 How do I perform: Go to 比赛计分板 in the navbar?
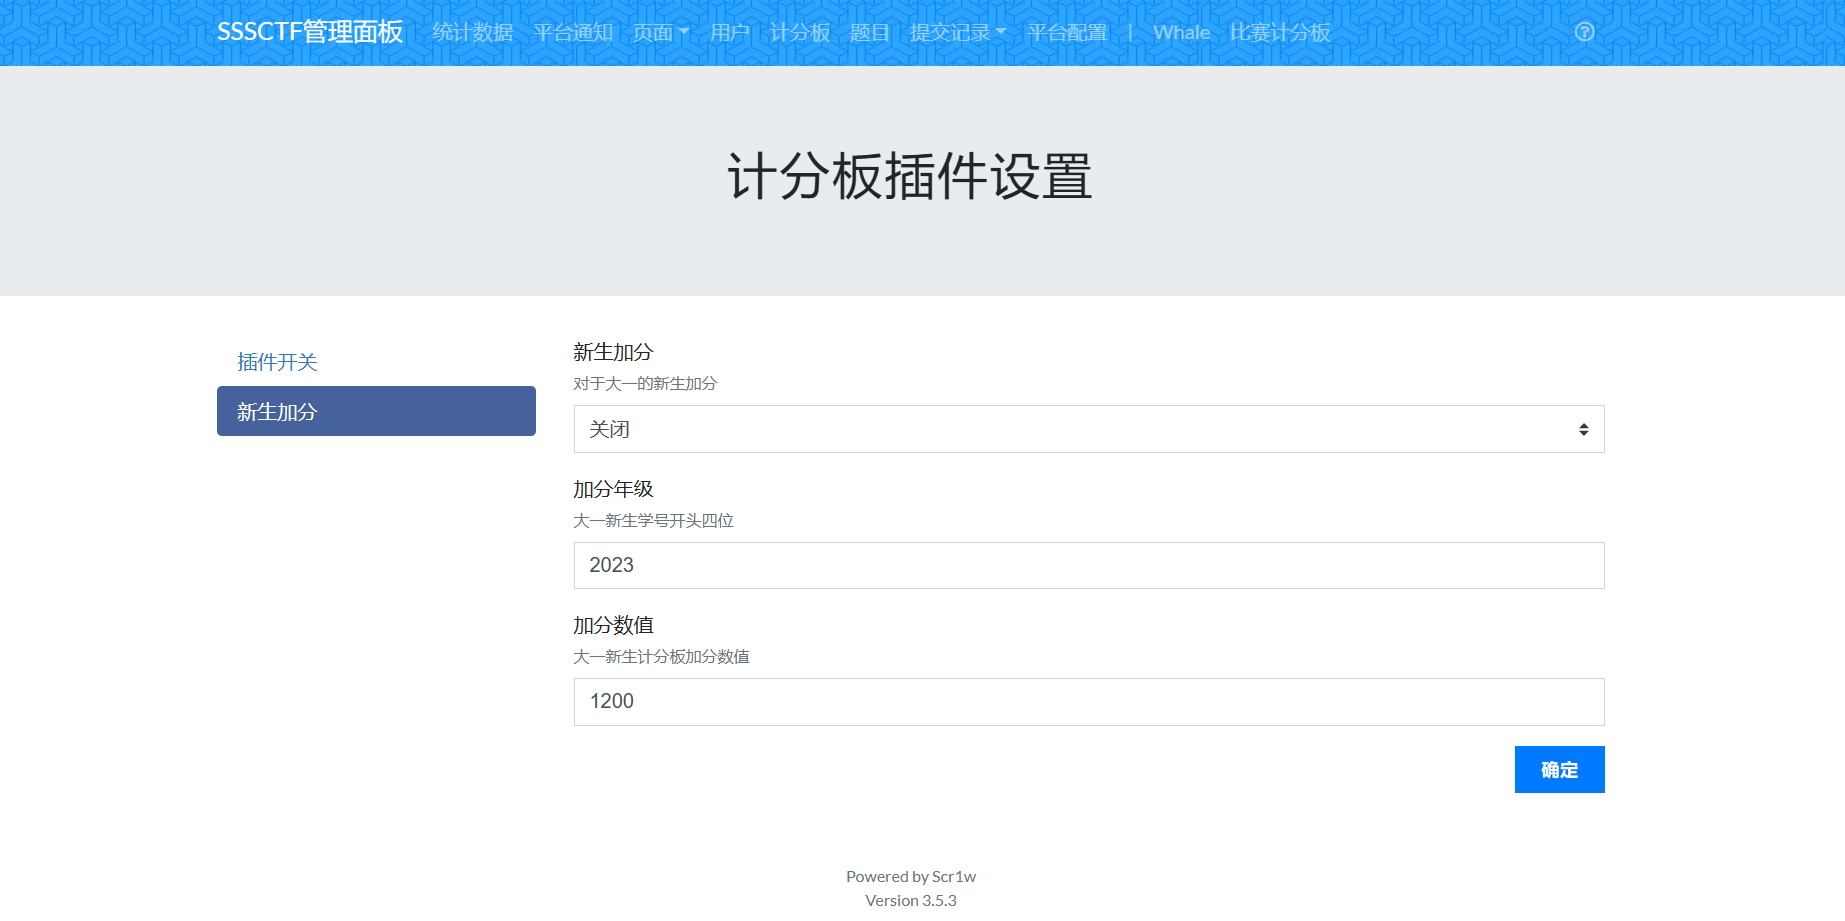[1280, 33]
